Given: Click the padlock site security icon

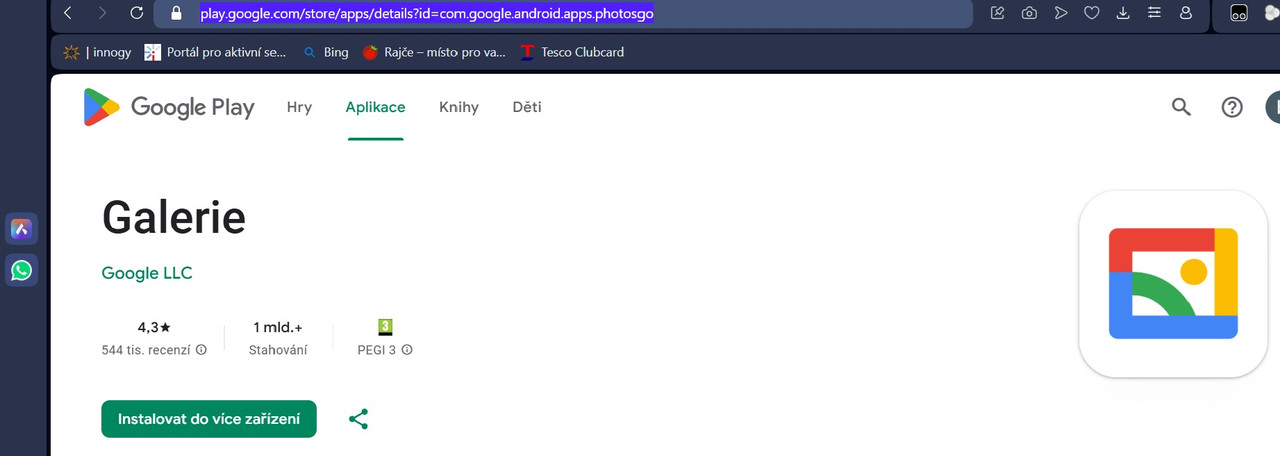Looking at the screenshot, I should tap(177, 13).
